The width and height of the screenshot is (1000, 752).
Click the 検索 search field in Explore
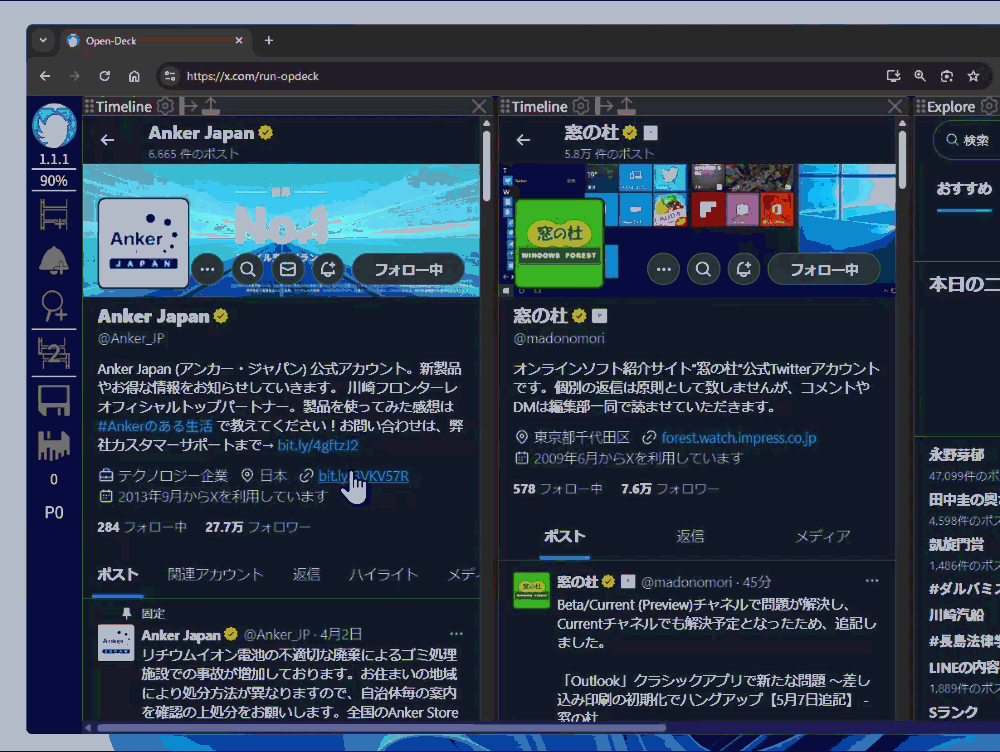(966, 140)
